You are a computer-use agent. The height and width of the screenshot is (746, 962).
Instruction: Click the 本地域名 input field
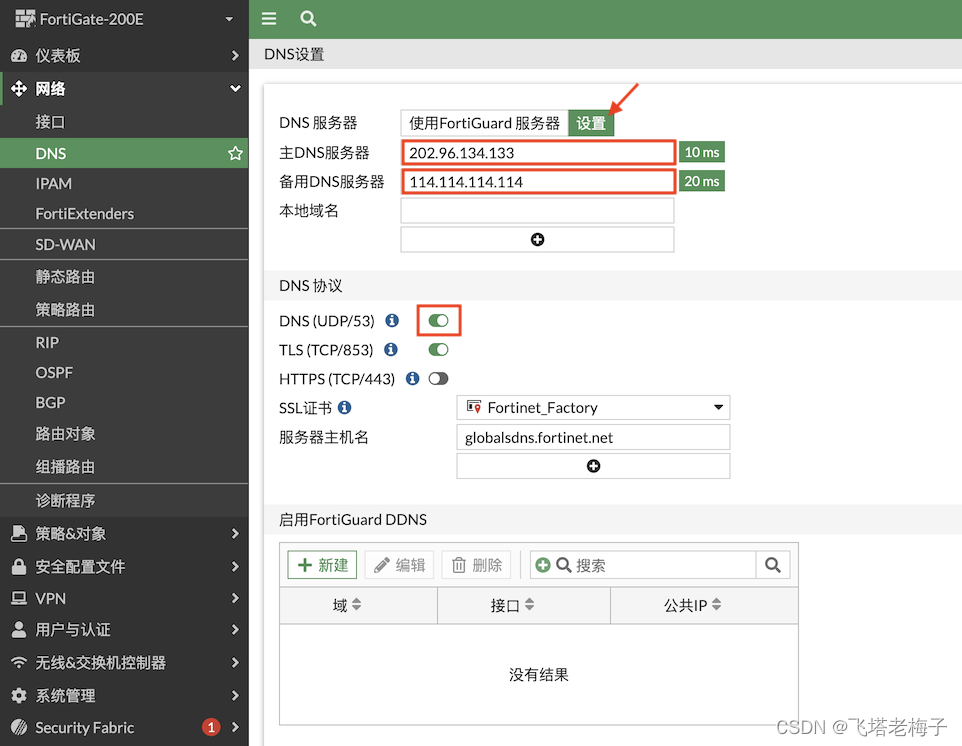pyautogui.click(x=537, y=210)
